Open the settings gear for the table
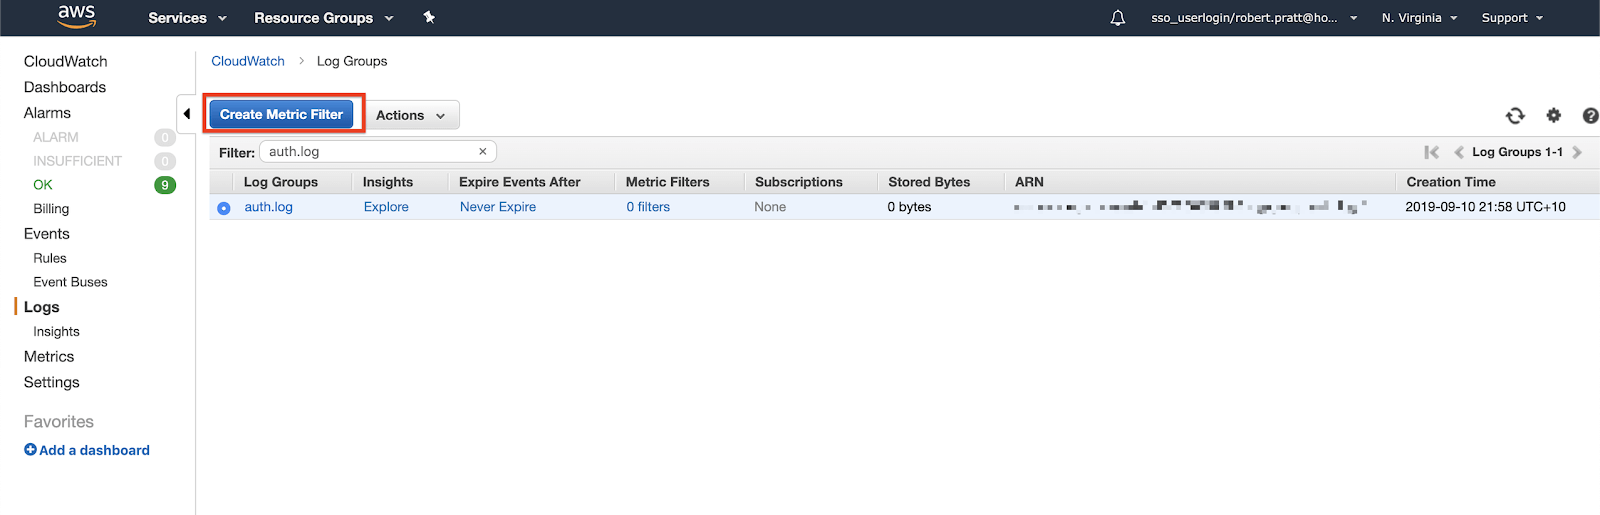The height and width of the screenshot is (515, 1600). click(1553, 116)
